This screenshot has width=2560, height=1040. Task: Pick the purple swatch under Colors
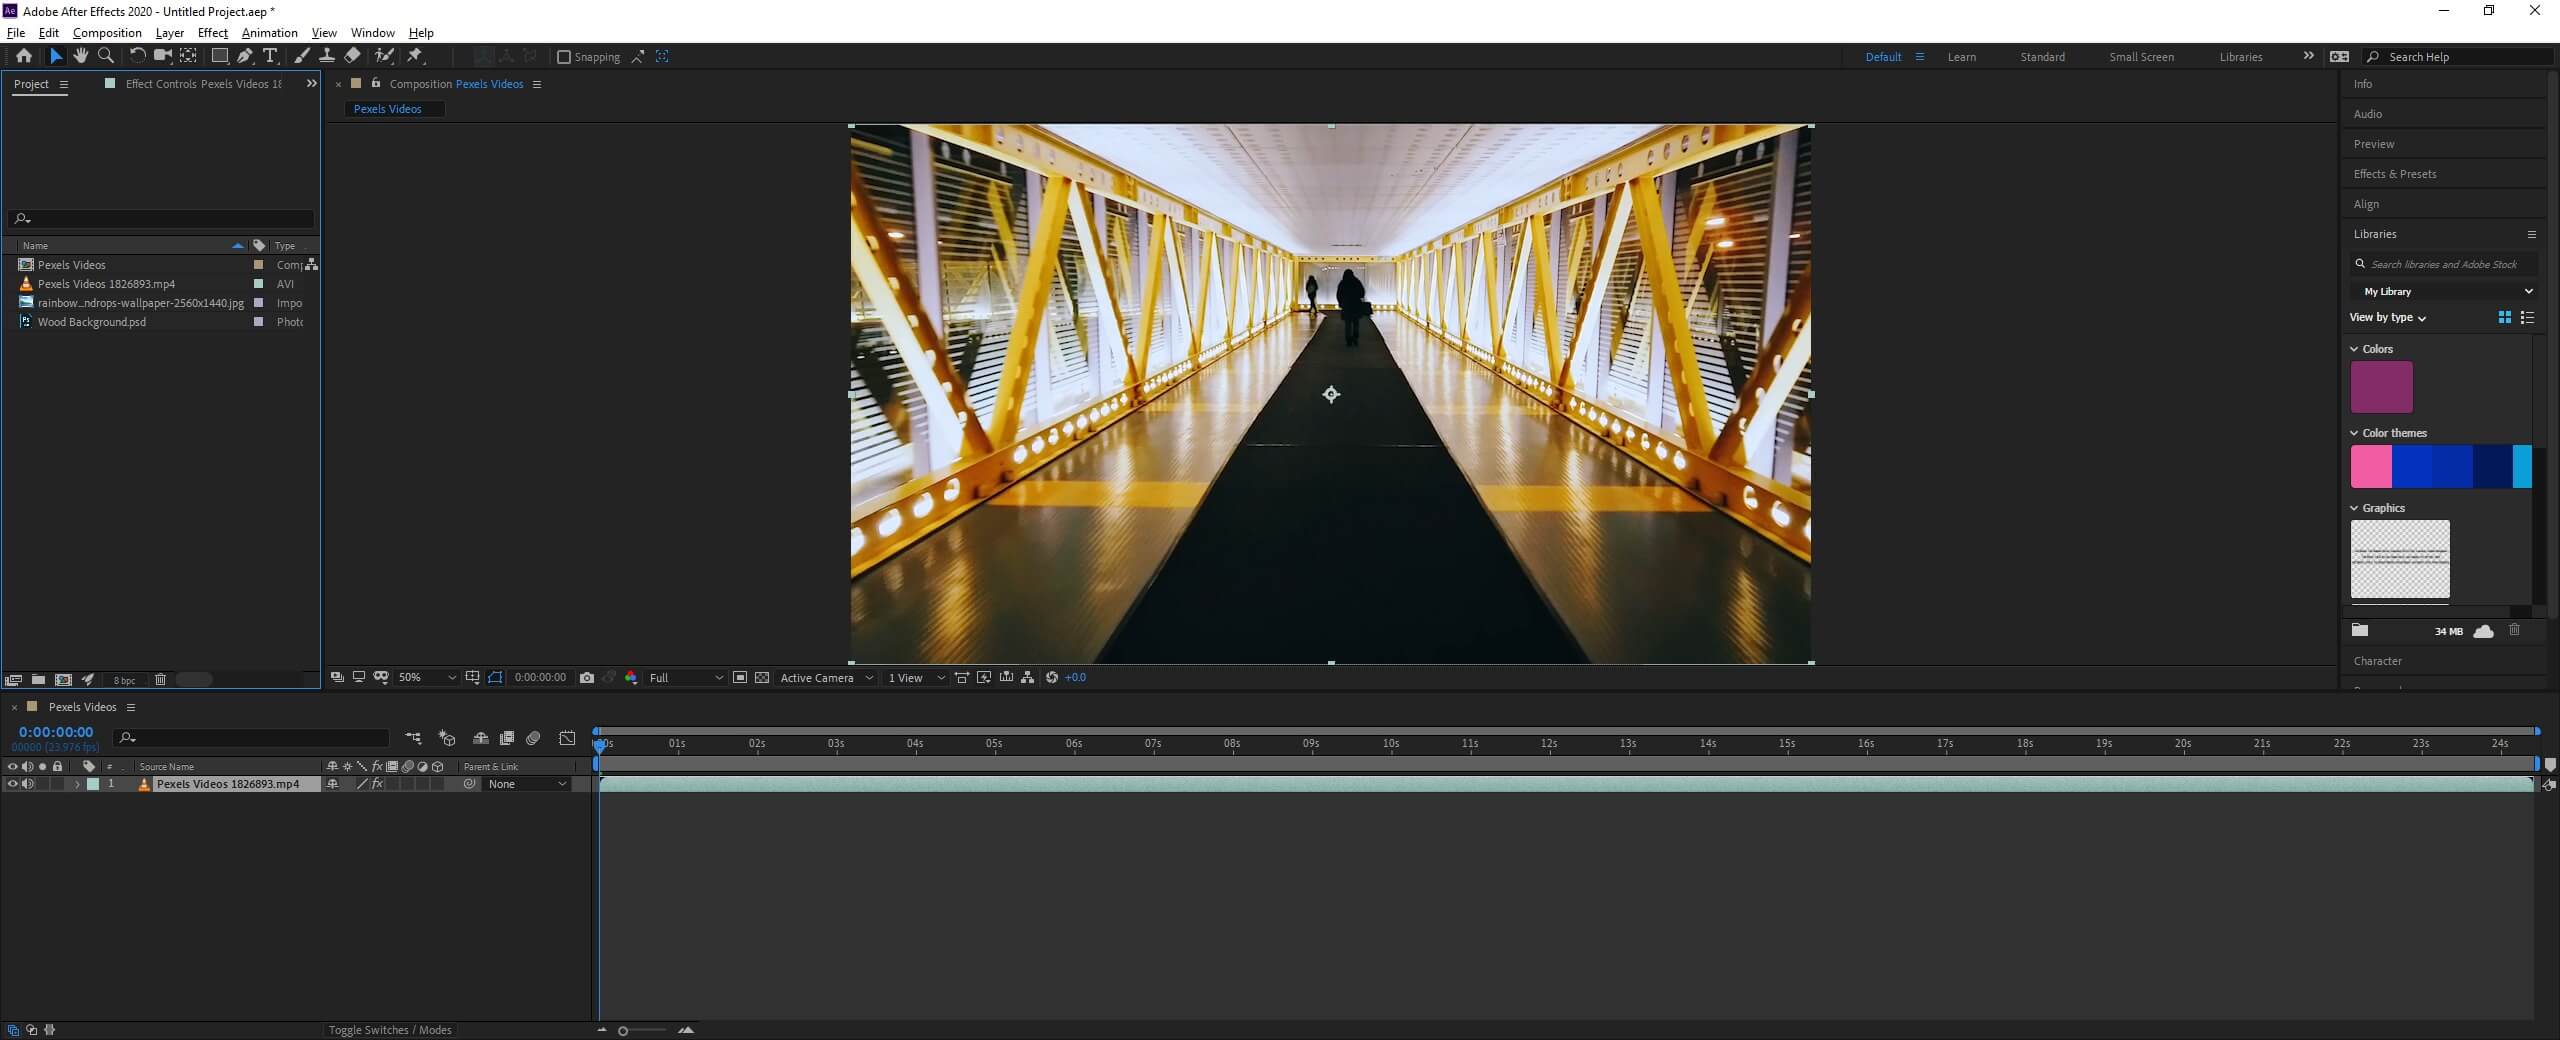[x=2381, y=387]
